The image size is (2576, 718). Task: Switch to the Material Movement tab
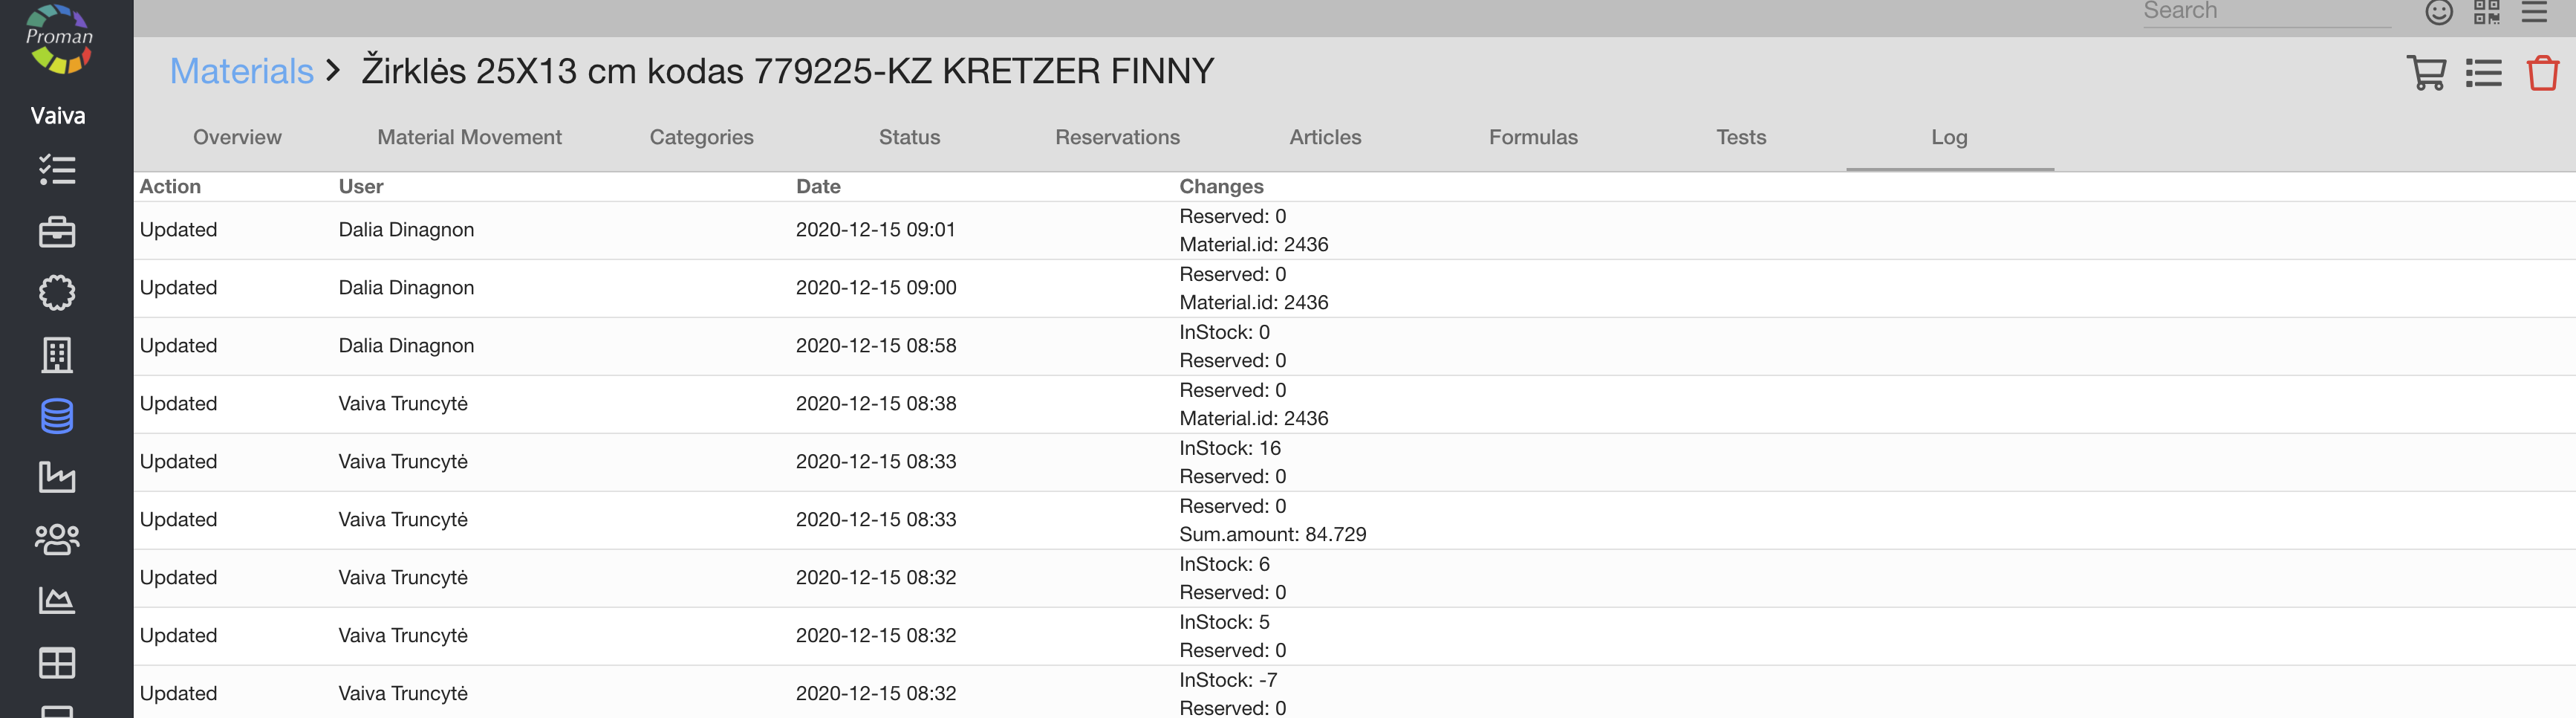pyautogui.click(x=469, y=137)
